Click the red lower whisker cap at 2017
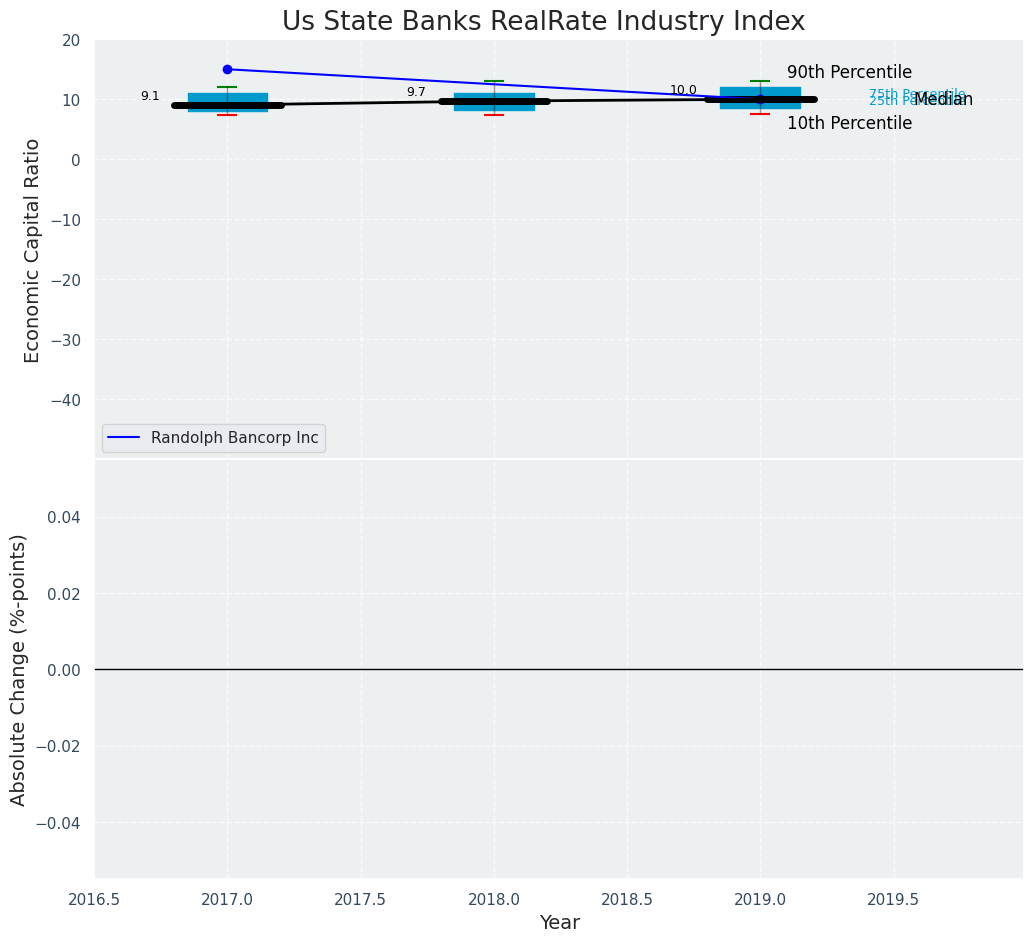 (x=227, y=115)
